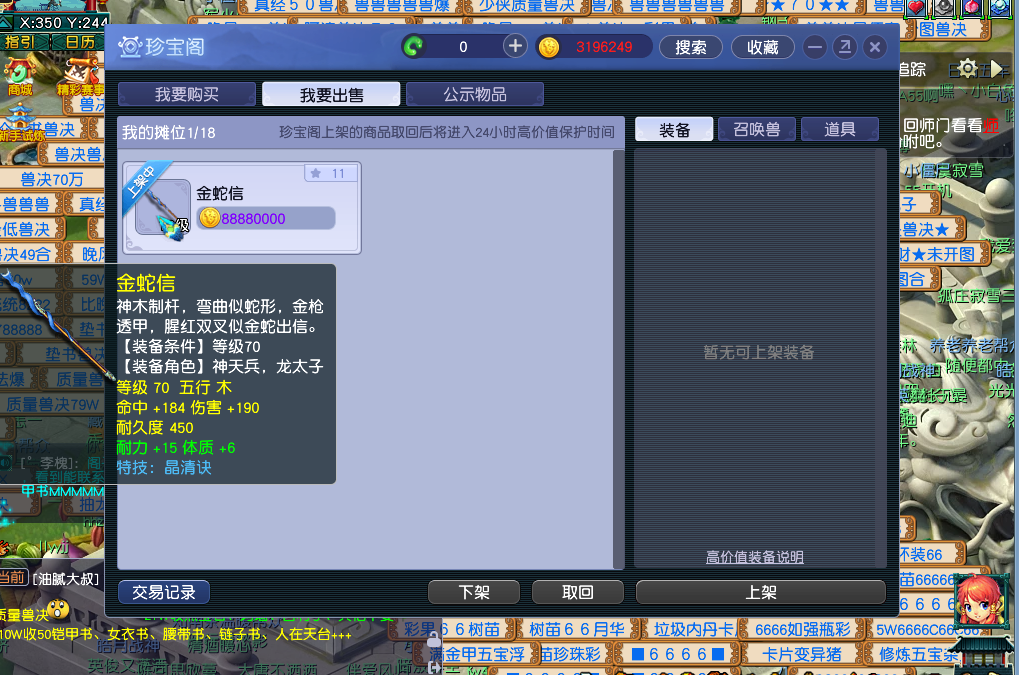
Task: Click the 质量兽决79W stall sign
Action: coord(52,404)
